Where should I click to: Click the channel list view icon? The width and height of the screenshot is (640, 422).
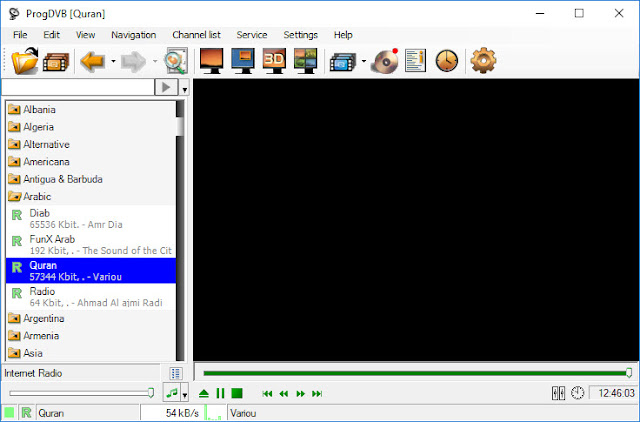pyautogui.click(x=176, y=373)
